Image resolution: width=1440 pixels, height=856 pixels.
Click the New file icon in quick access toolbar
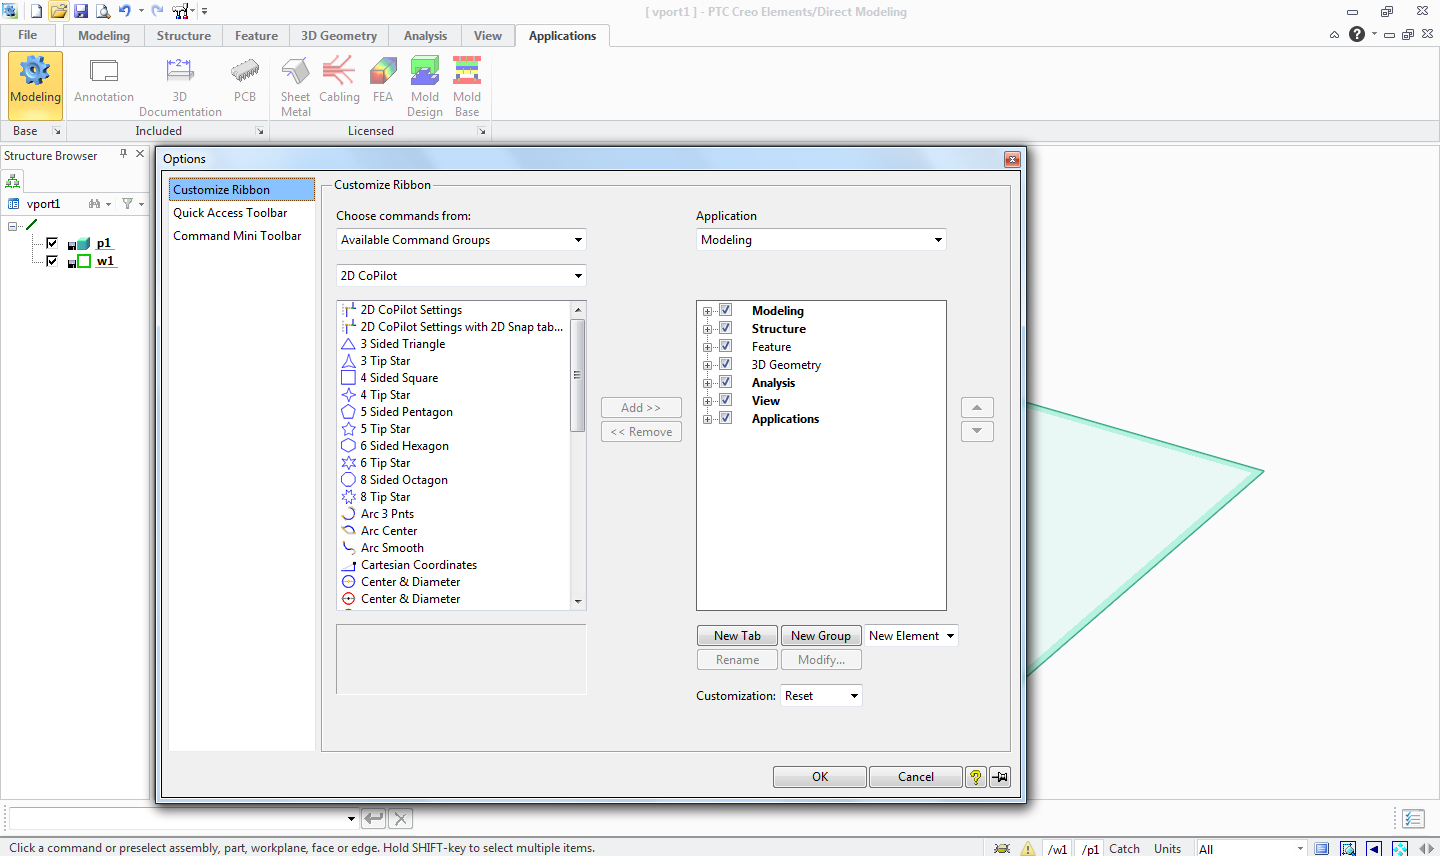[x=36, y=11]
